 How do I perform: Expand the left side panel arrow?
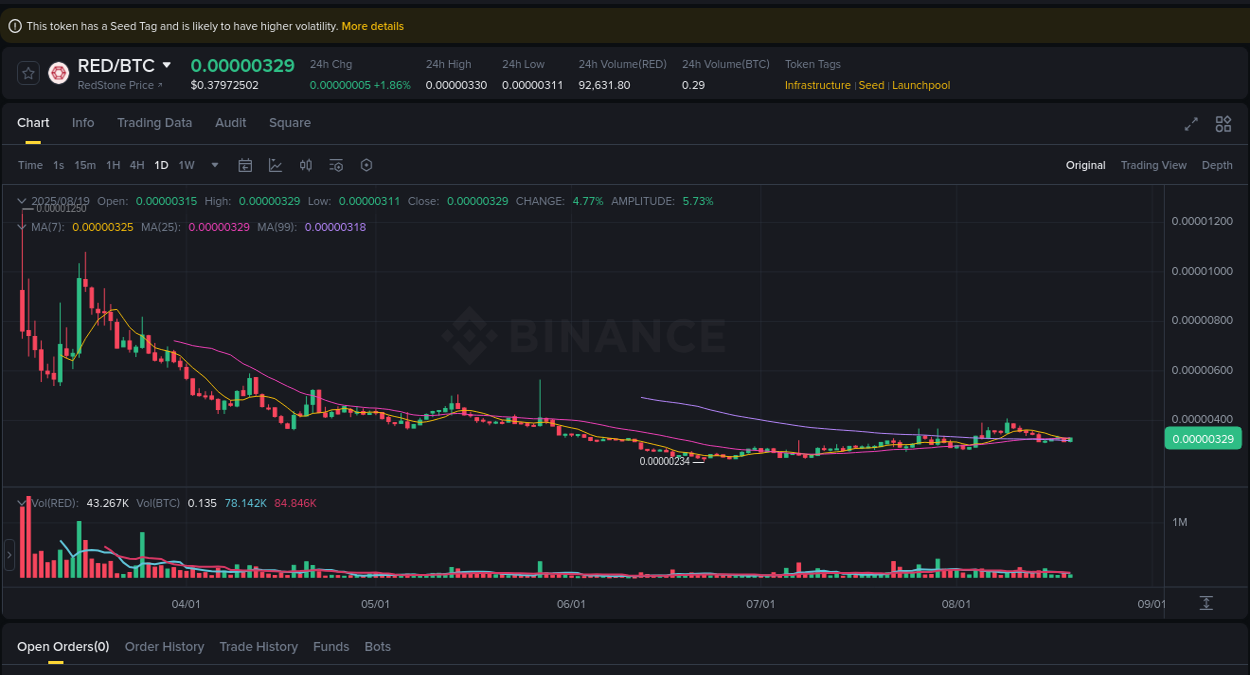[9, 555]
